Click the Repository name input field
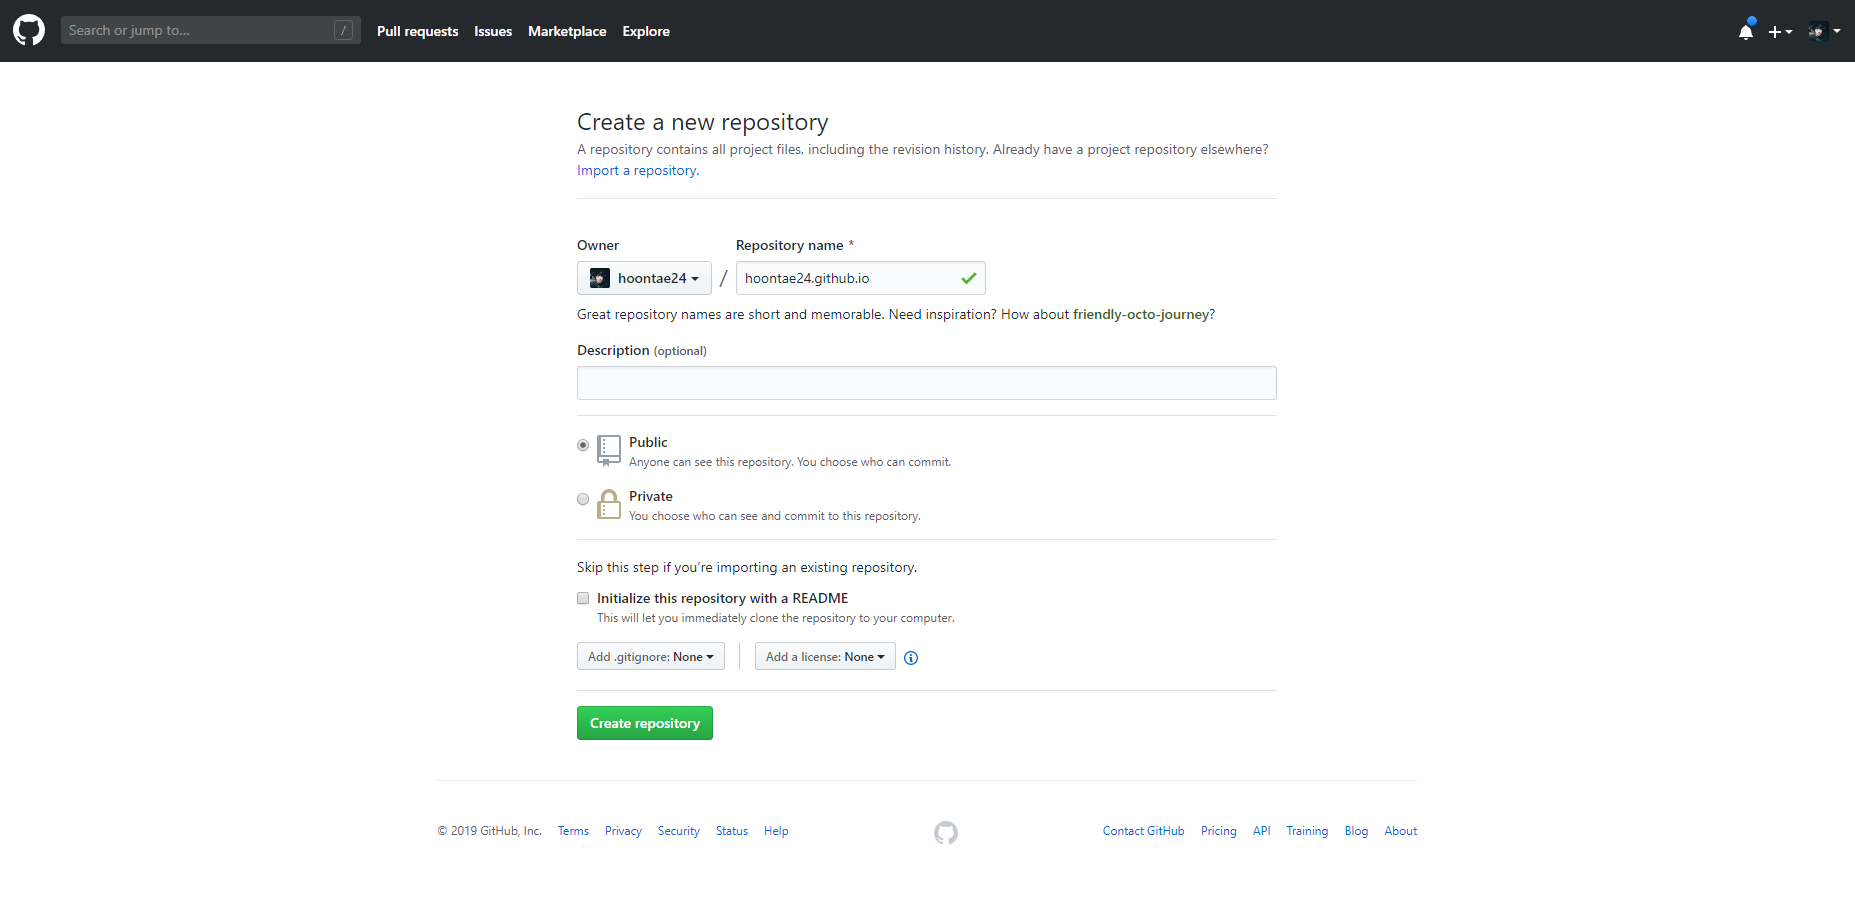 tap(861, 278)
